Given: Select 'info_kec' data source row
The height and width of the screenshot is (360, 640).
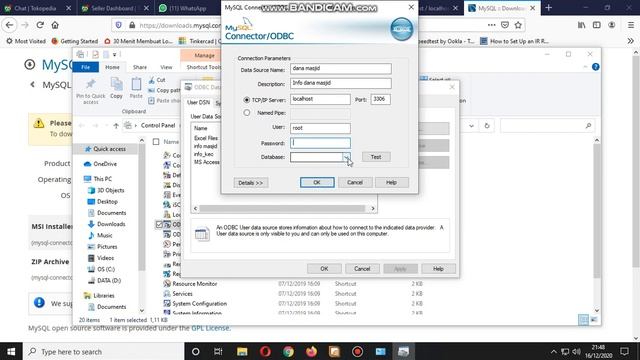Looking at the screenshot, I should pos(204,154).
